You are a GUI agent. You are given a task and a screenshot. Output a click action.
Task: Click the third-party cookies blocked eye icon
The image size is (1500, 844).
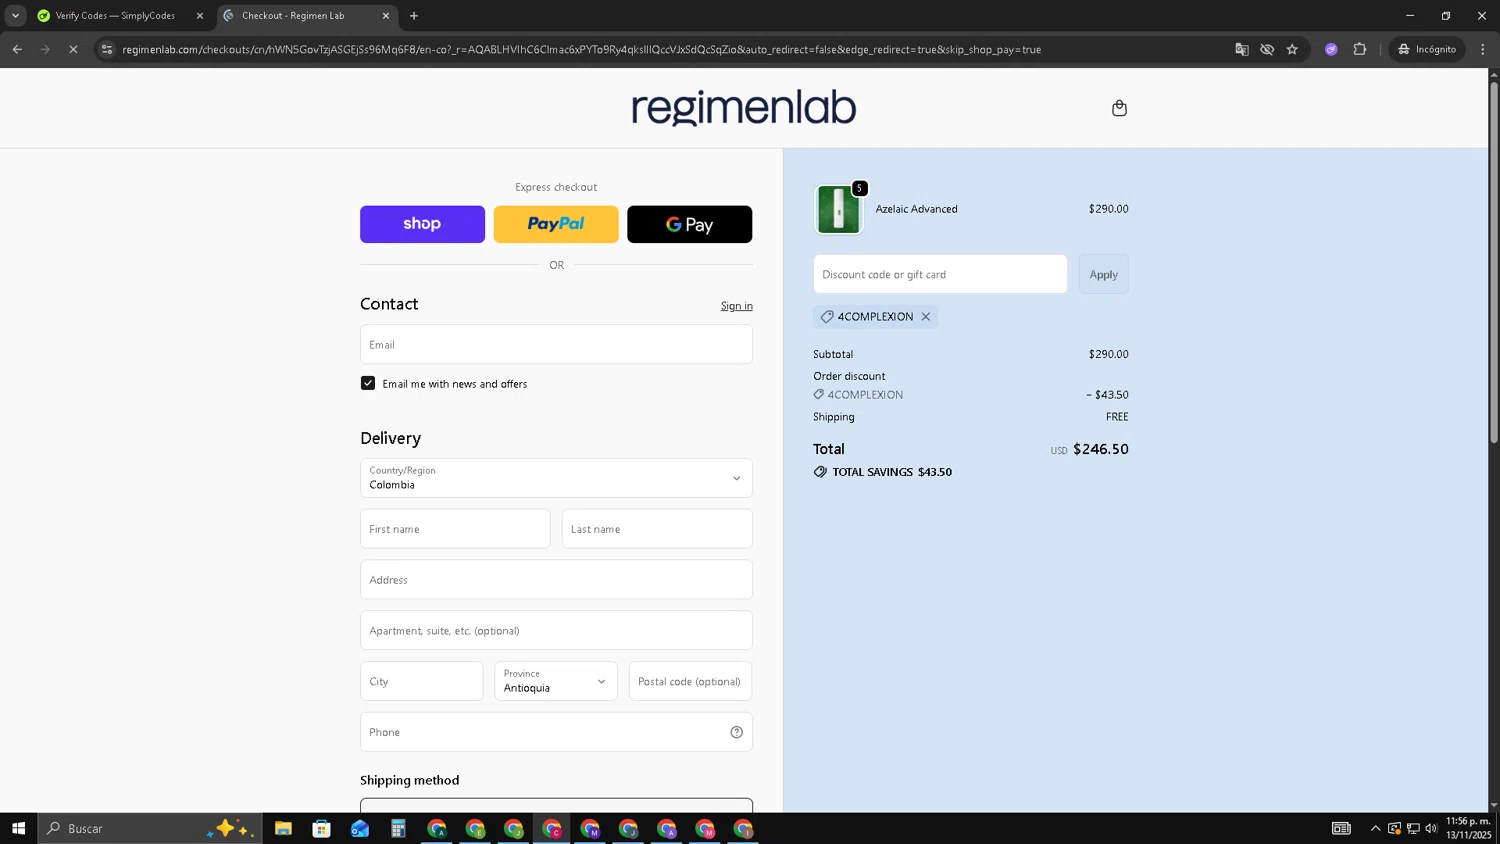click(1267, 49)
